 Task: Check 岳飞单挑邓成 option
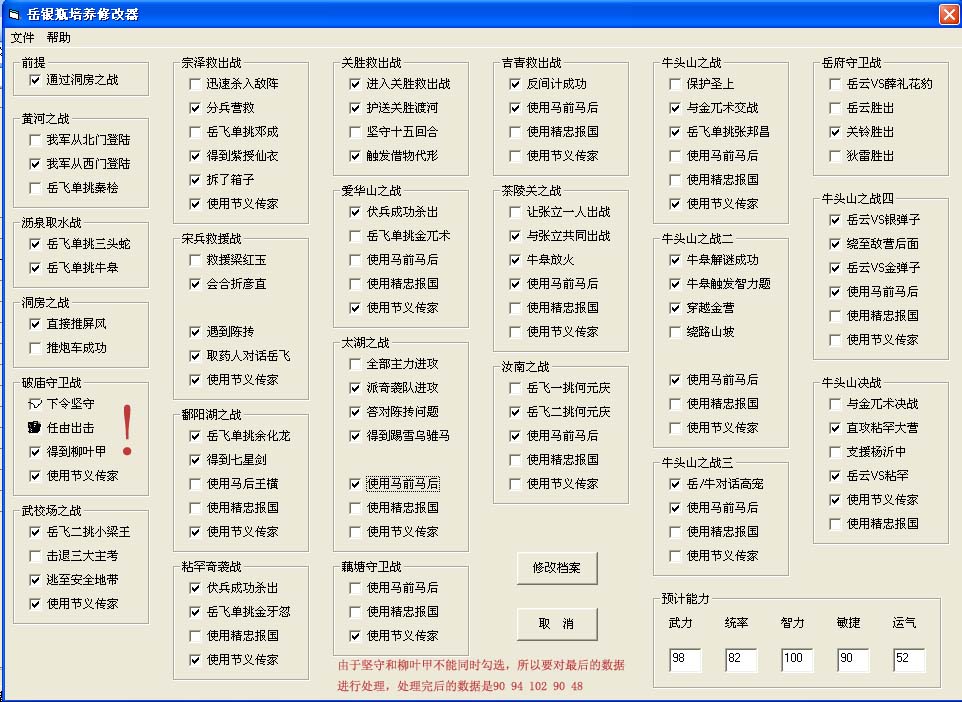195,132
